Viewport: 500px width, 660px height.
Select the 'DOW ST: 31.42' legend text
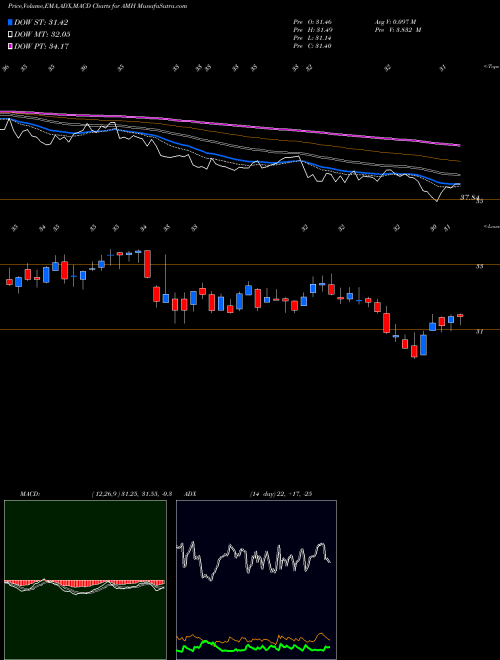pos(41,22)
